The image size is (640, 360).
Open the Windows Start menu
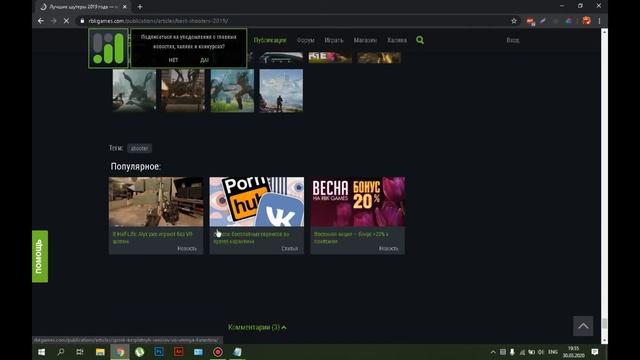pyautogui.click(x=42, y=352)
